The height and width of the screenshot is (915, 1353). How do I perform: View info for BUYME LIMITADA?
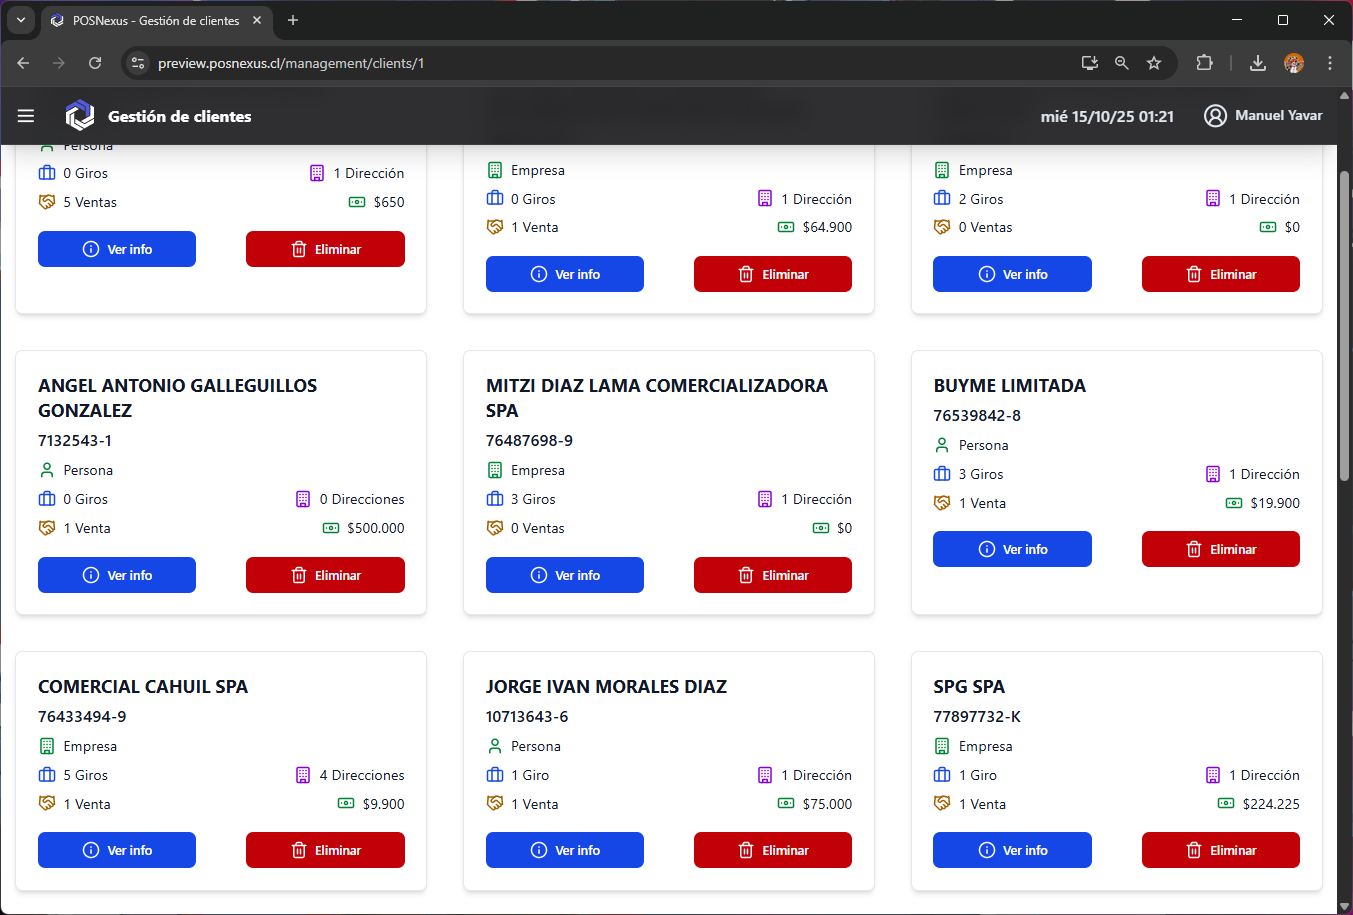1012,549
